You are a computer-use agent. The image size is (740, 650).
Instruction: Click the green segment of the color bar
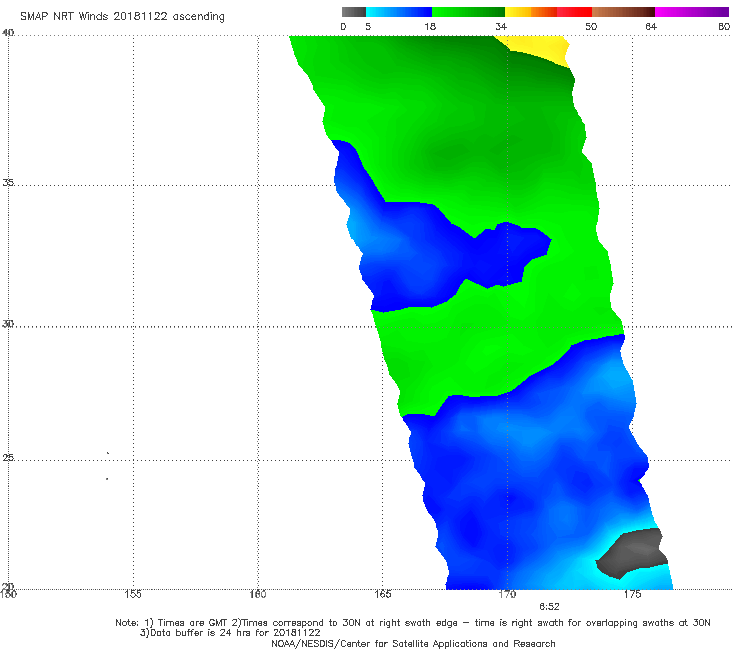[x=468, y=12]
